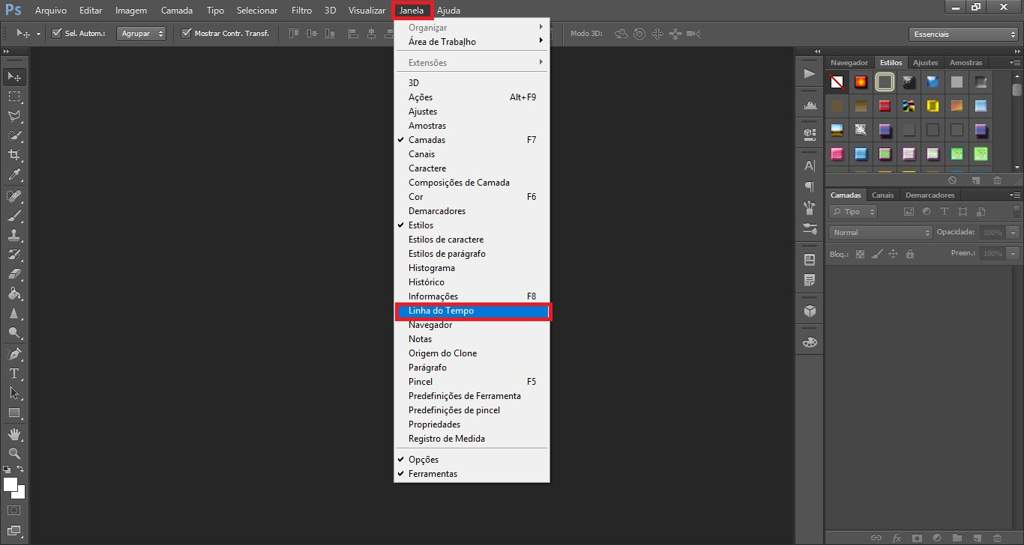Click the background color swatch
This screenshot has height=545, width=1024.
pyautogui.click(x=20, y=493)
